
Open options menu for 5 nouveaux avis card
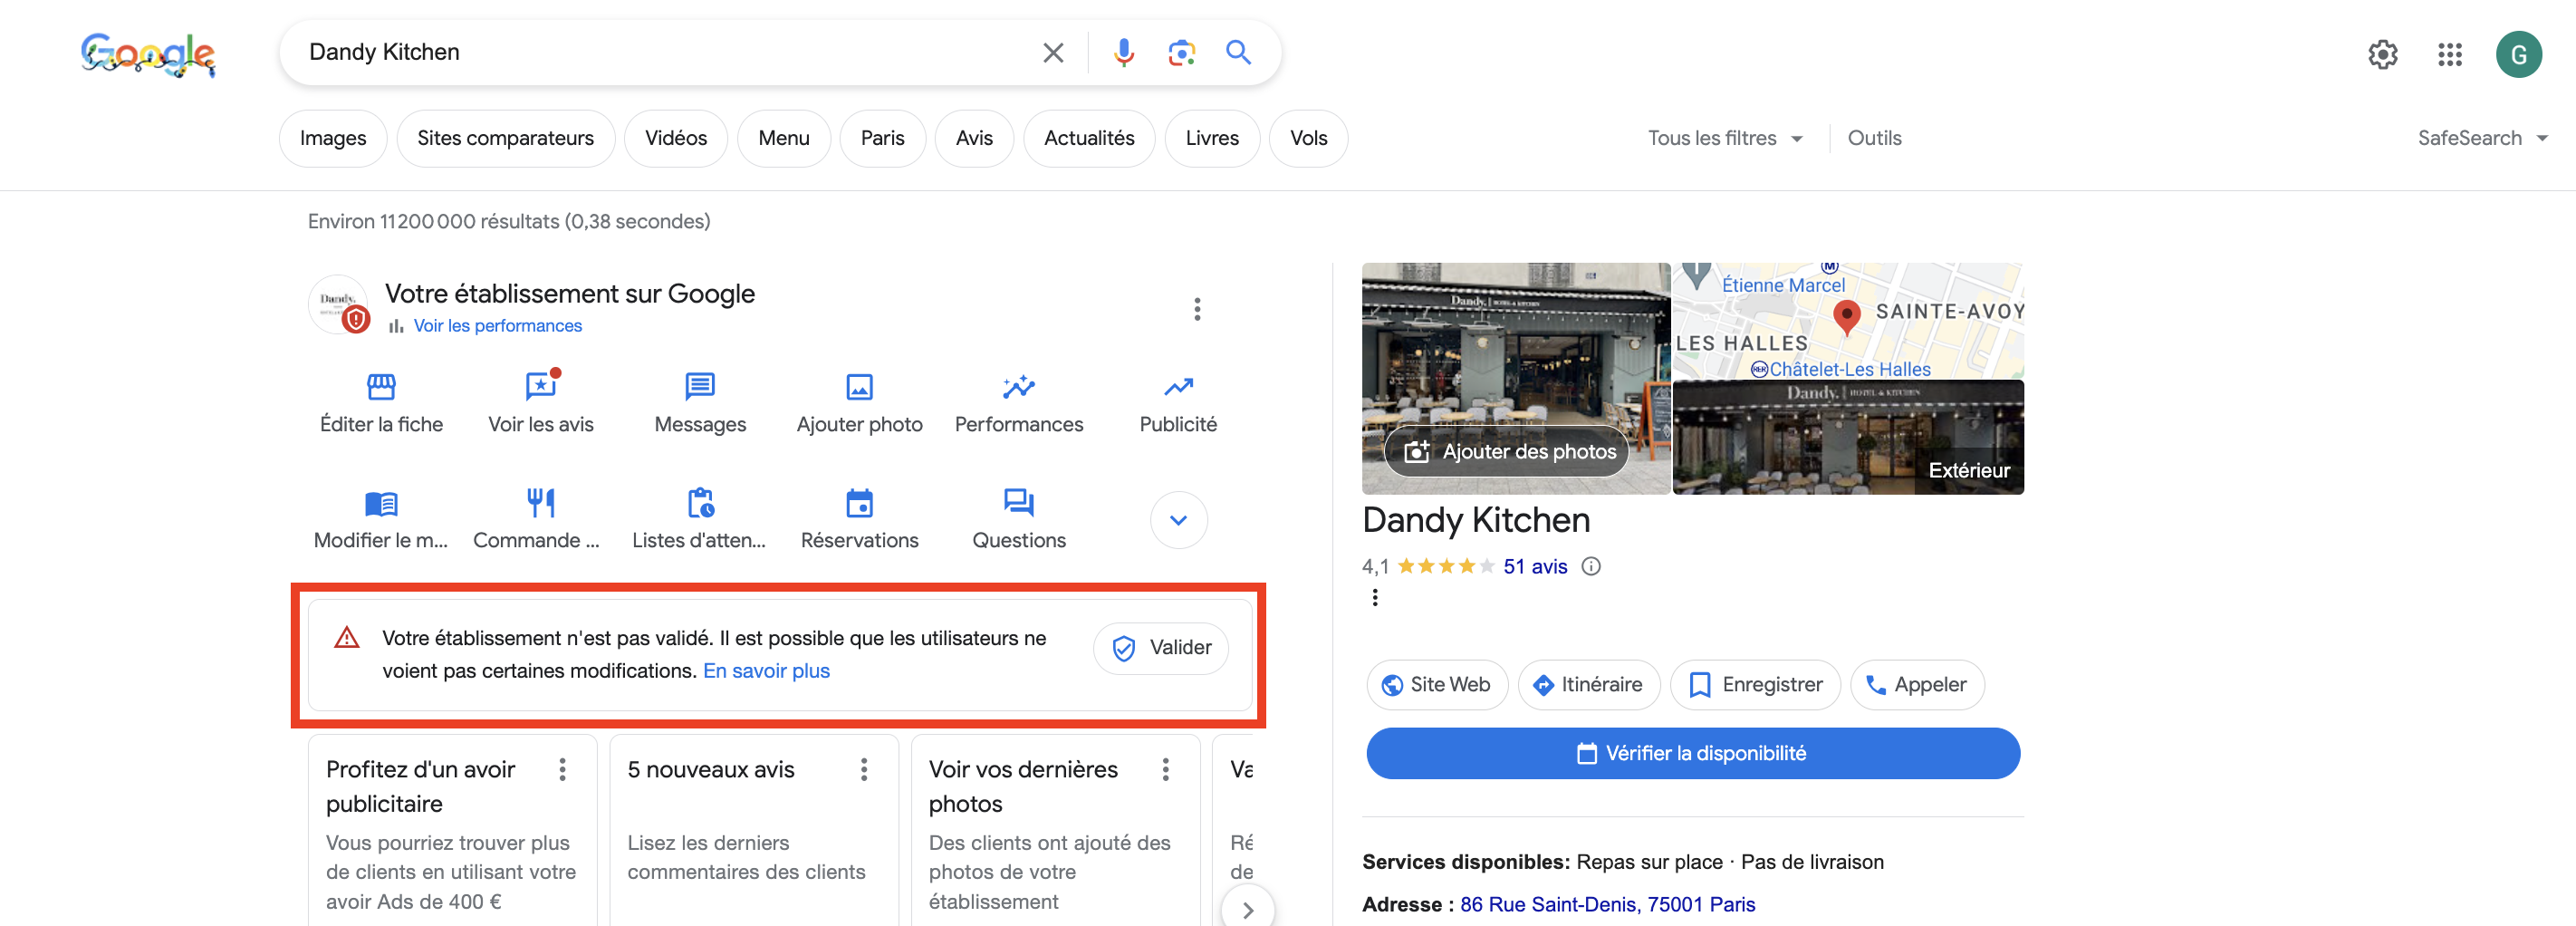point(864,769)
